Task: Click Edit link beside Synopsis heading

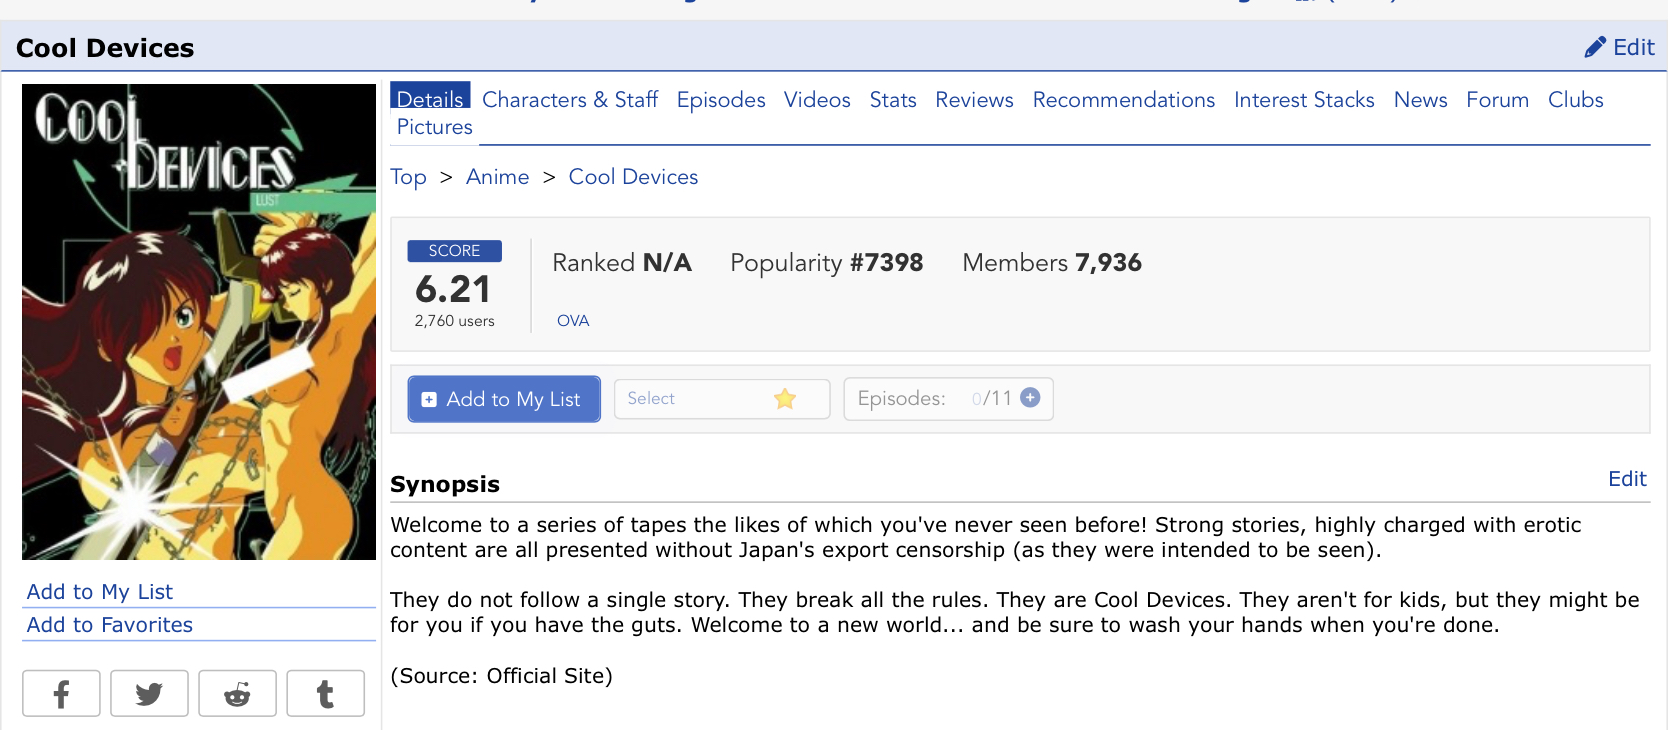Action: click(x=1627, y=479)
